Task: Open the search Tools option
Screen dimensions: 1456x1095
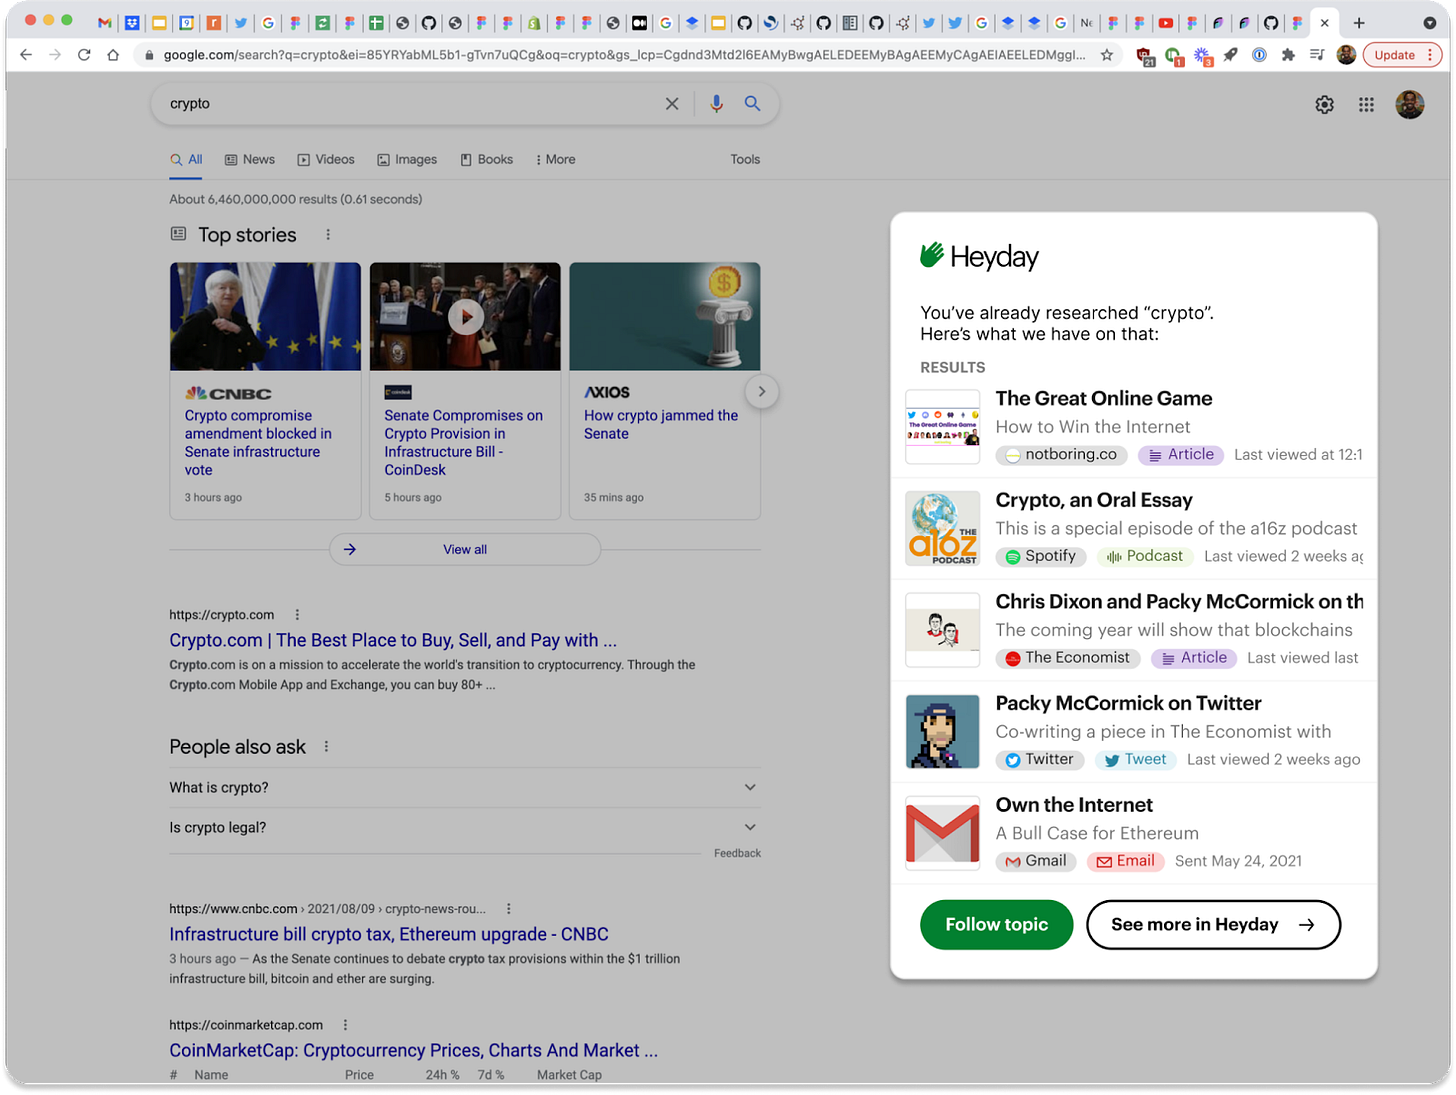Action: [745, 160]
